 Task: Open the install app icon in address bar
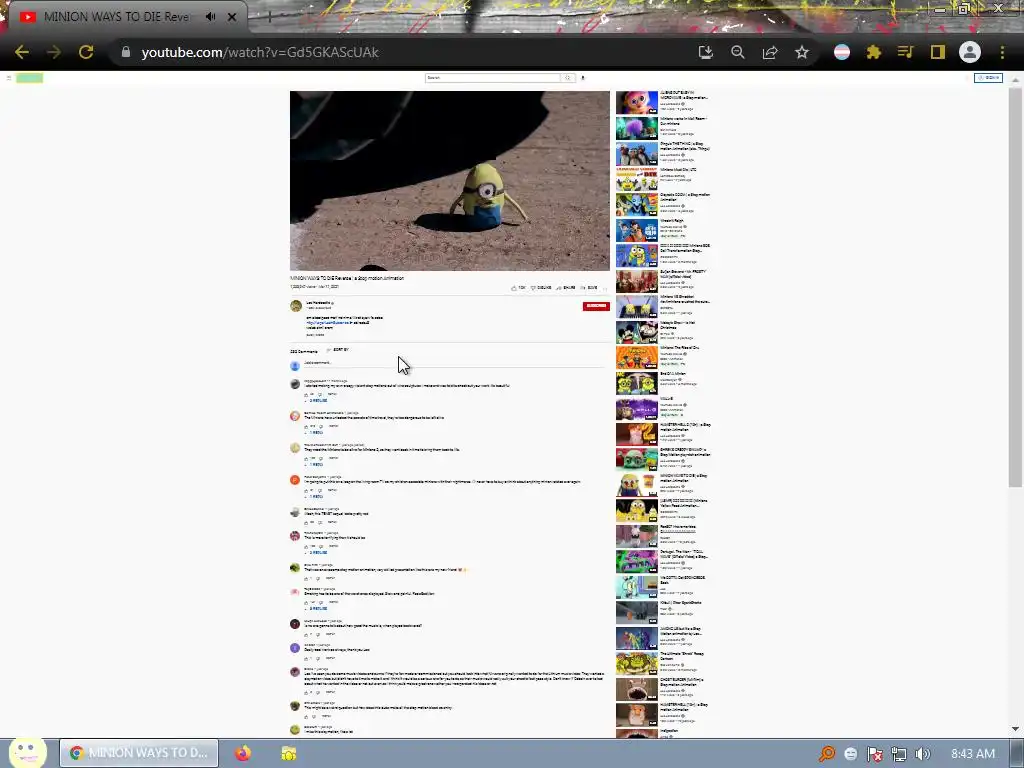[705, 52]
